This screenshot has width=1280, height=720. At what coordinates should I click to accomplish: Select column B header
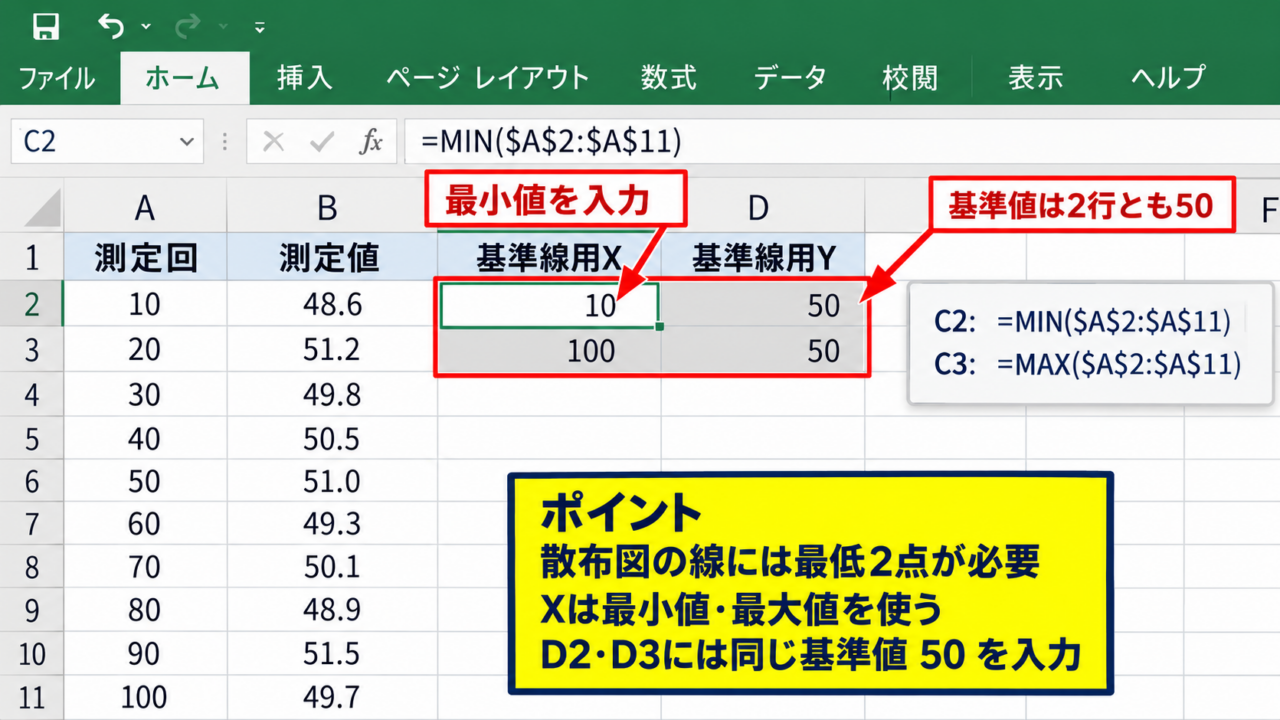pos(333,208)
